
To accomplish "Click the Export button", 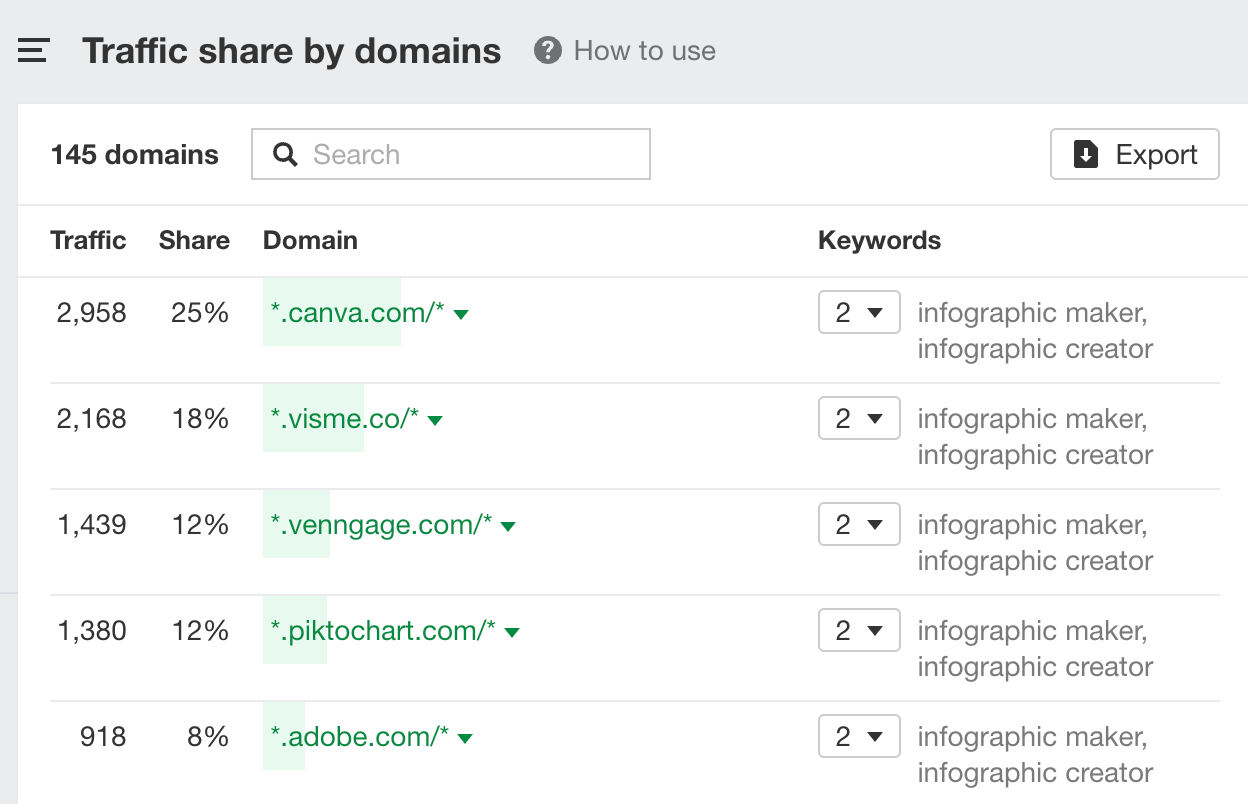I will pos(1134,154).
